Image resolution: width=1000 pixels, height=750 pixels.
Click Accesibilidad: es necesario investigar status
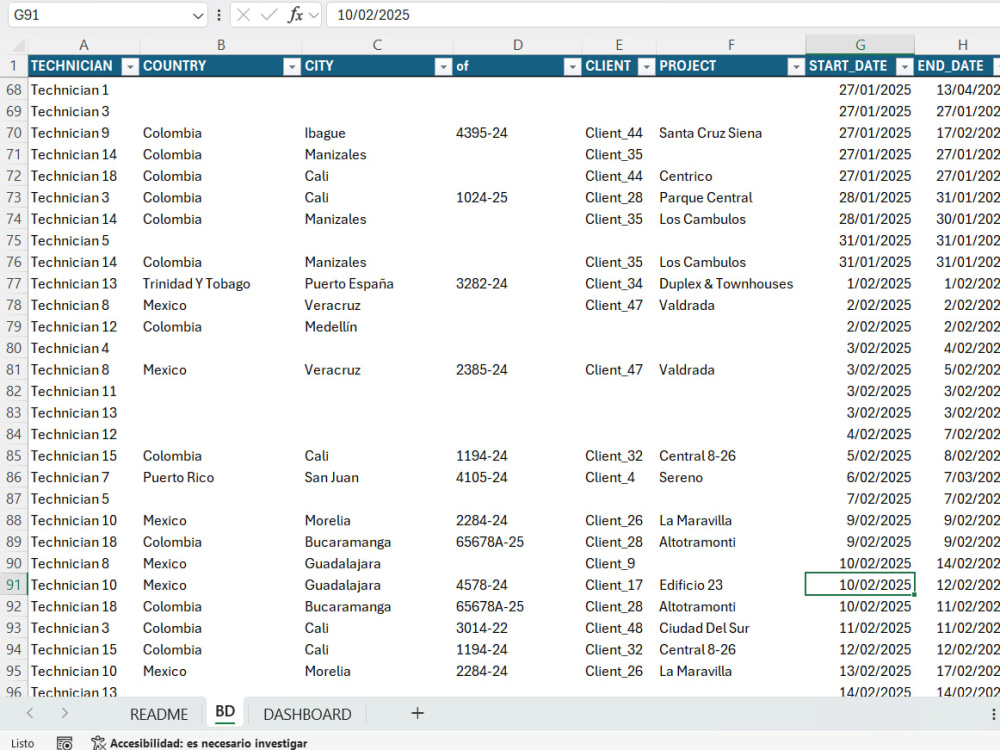click(208, 743)
